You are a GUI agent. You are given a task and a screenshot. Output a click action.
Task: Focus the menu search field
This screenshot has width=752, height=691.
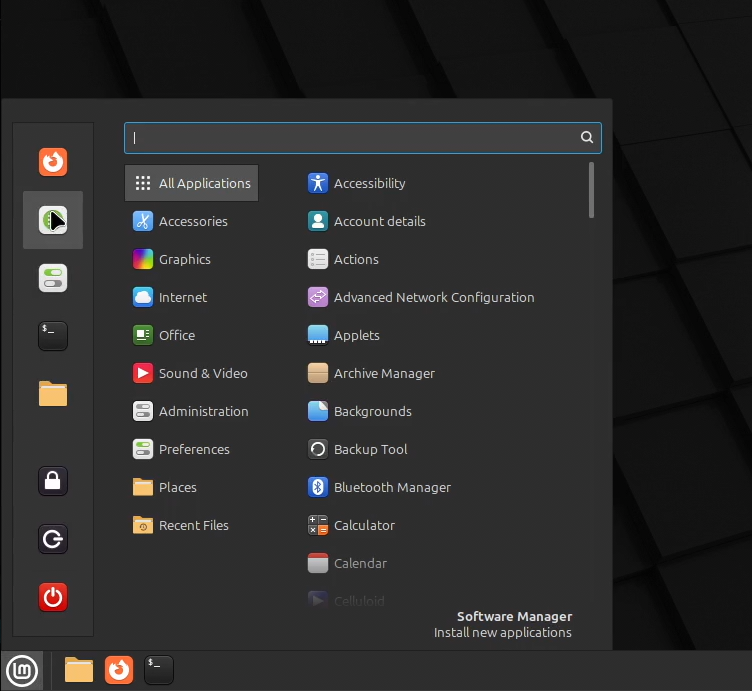click(363, 138)
